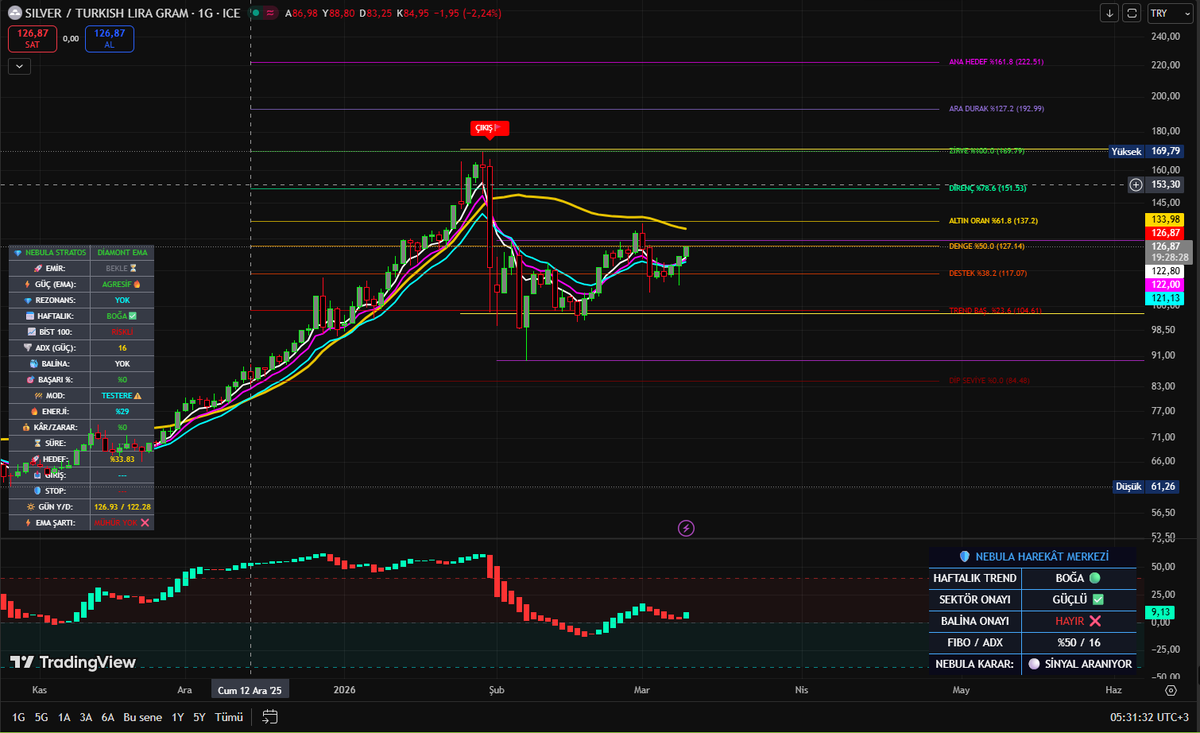
Task: Click the ALTIN ORAN %61.8 (137.2) label
Action: (994, 220)
